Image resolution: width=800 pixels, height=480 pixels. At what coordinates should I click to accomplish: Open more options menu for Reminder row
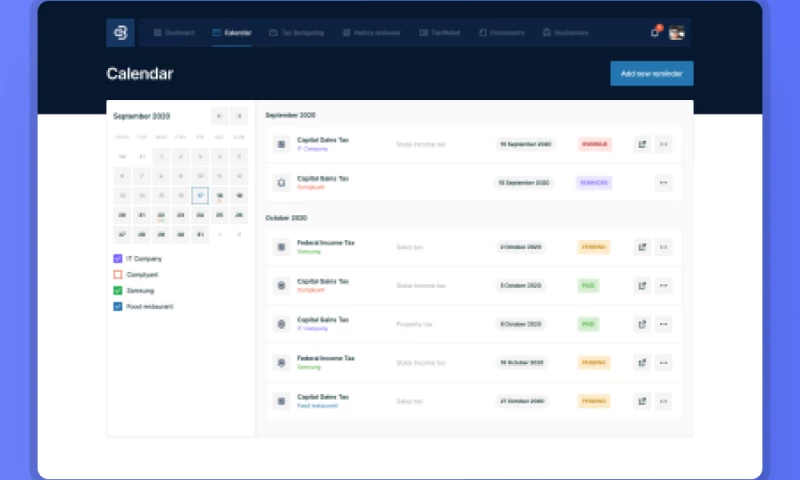coord(664,183)
